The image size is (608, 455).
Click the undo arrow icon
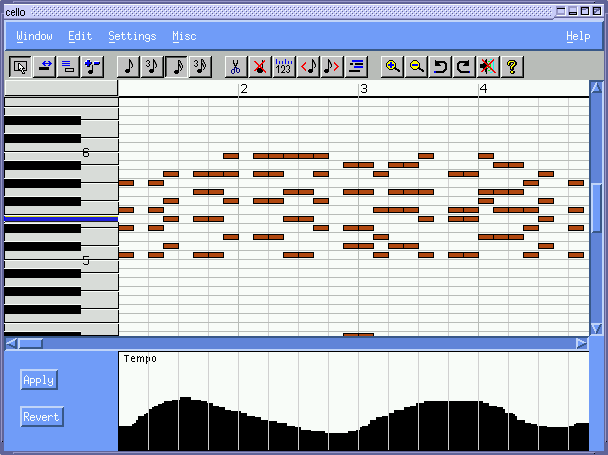pyautogui.click(x=440, y=67)
